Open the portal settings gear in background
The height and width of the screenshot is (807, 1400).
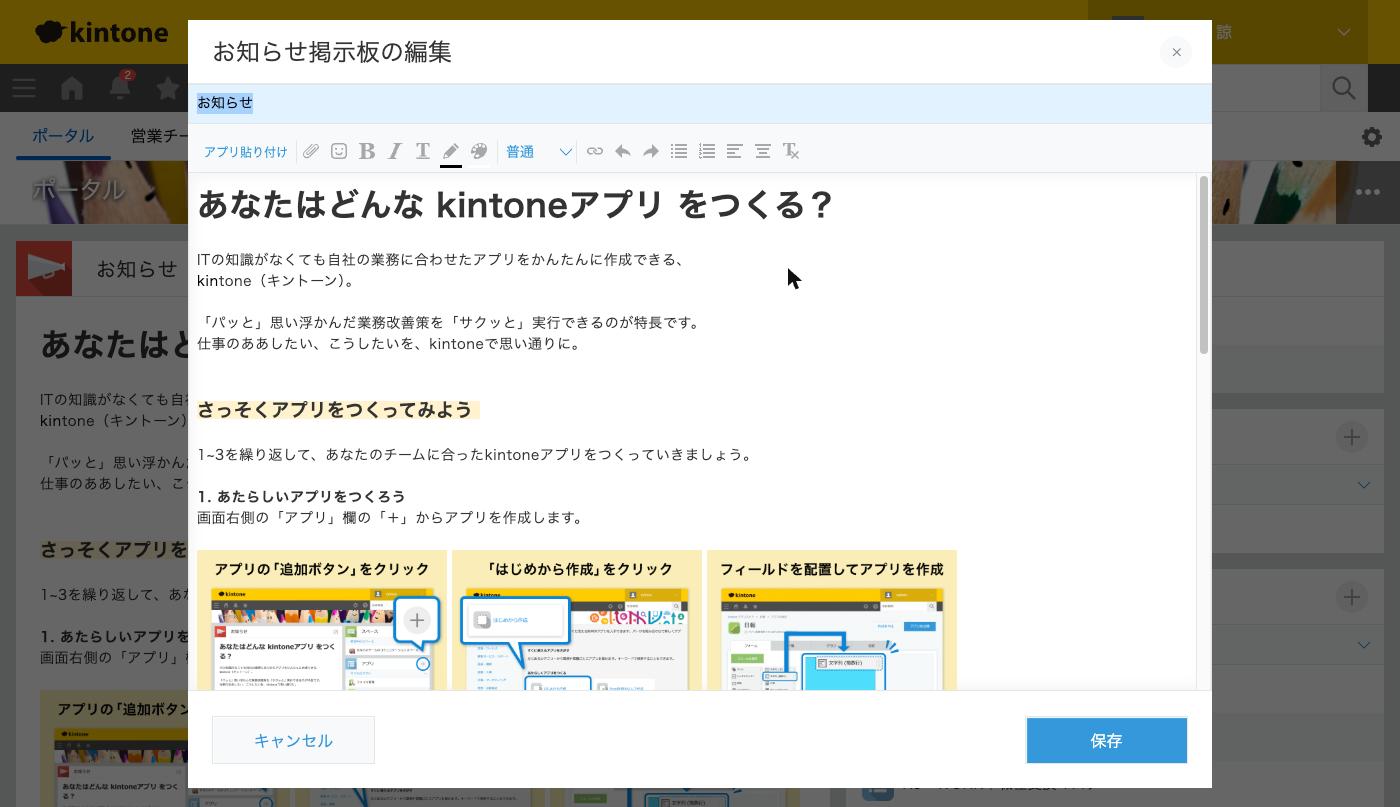1372,137
